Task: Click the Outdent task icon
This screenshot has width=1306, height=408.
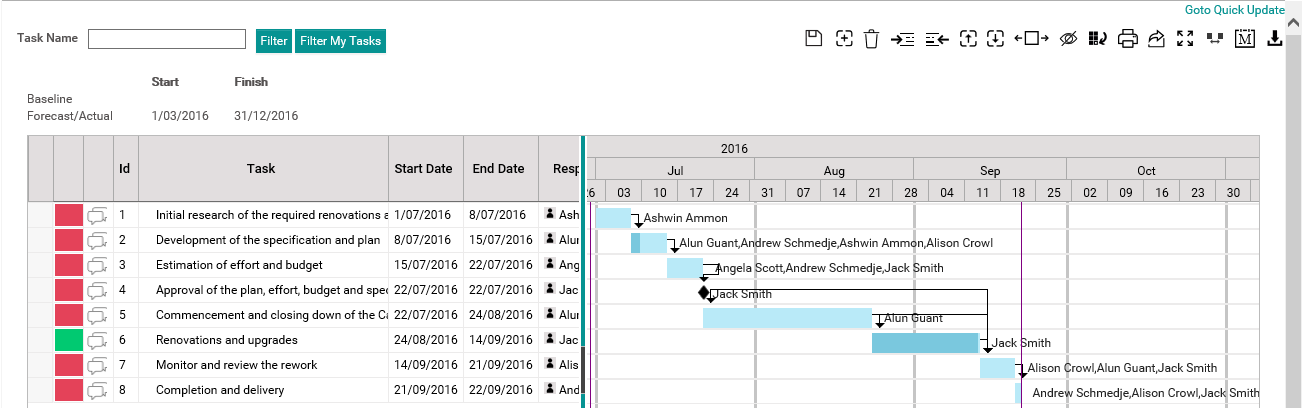Action: tap(937, 39)
